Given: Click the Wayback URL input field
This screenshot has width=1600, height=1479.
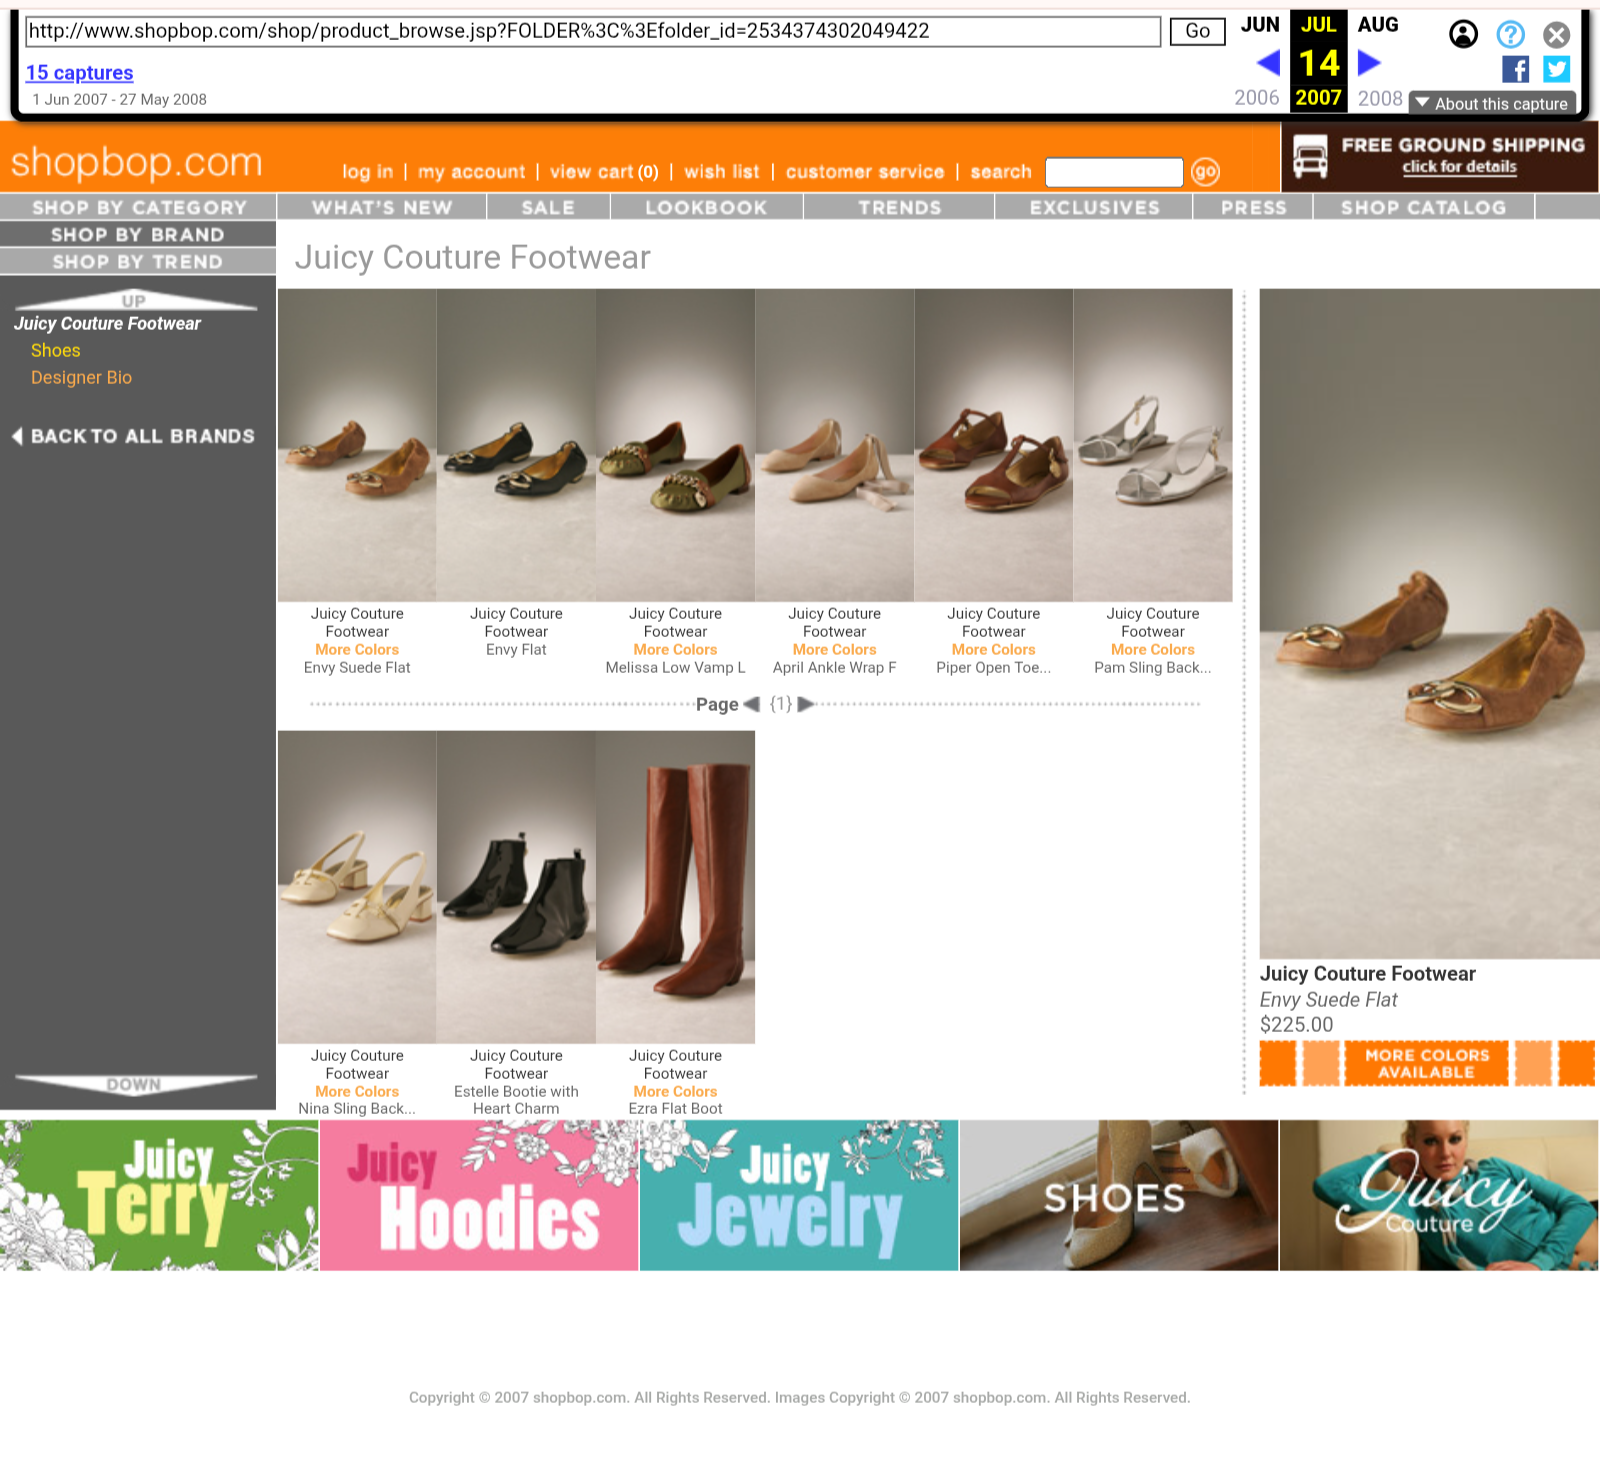Looking at the screenshot, I should coord(592,31).
